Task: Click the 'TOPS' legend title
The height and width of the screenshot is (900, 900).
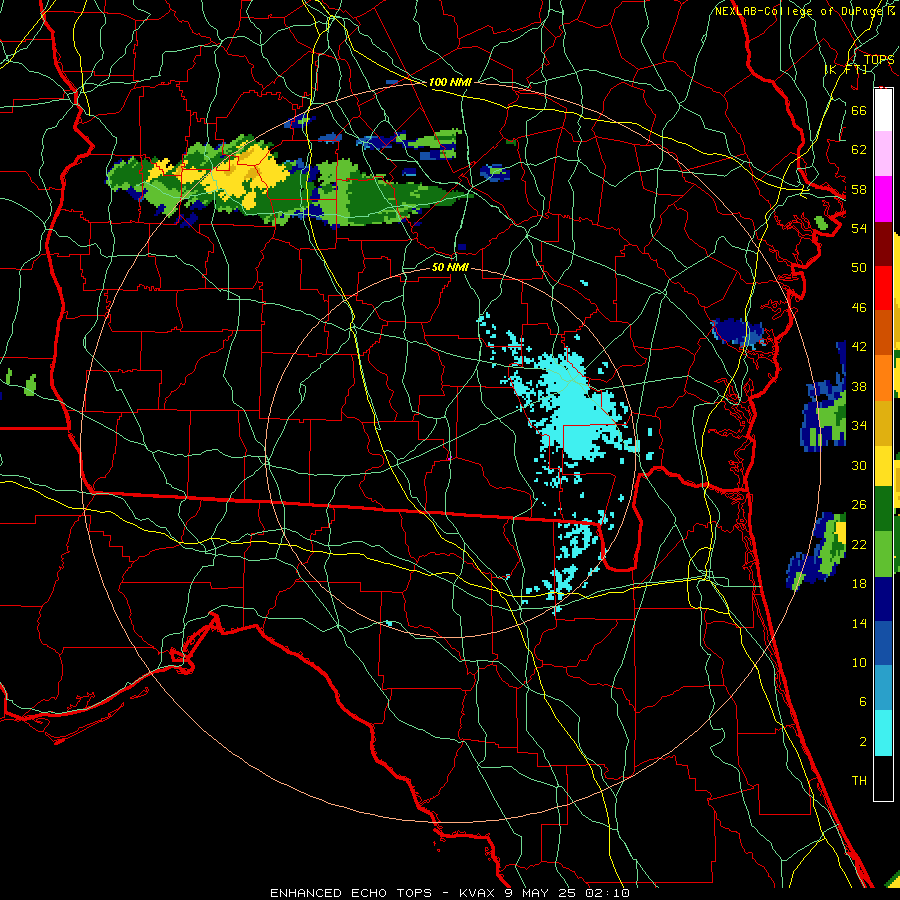Action: pos(879,59)
